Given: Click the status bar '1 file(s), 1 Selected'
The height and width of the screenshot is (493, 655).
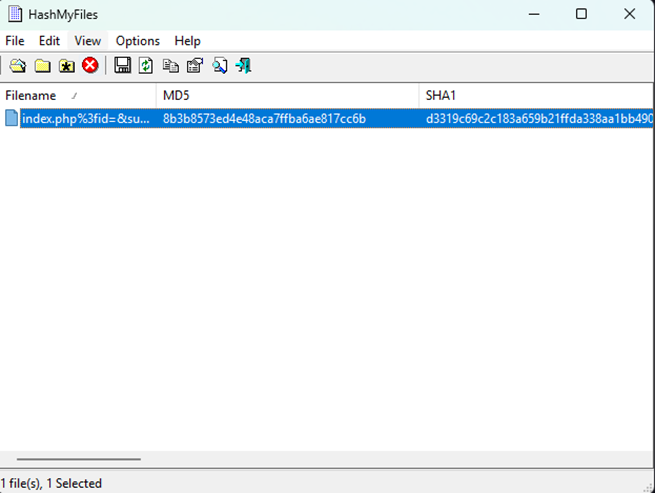Looking at the screenshot, I should coord(51,483).
